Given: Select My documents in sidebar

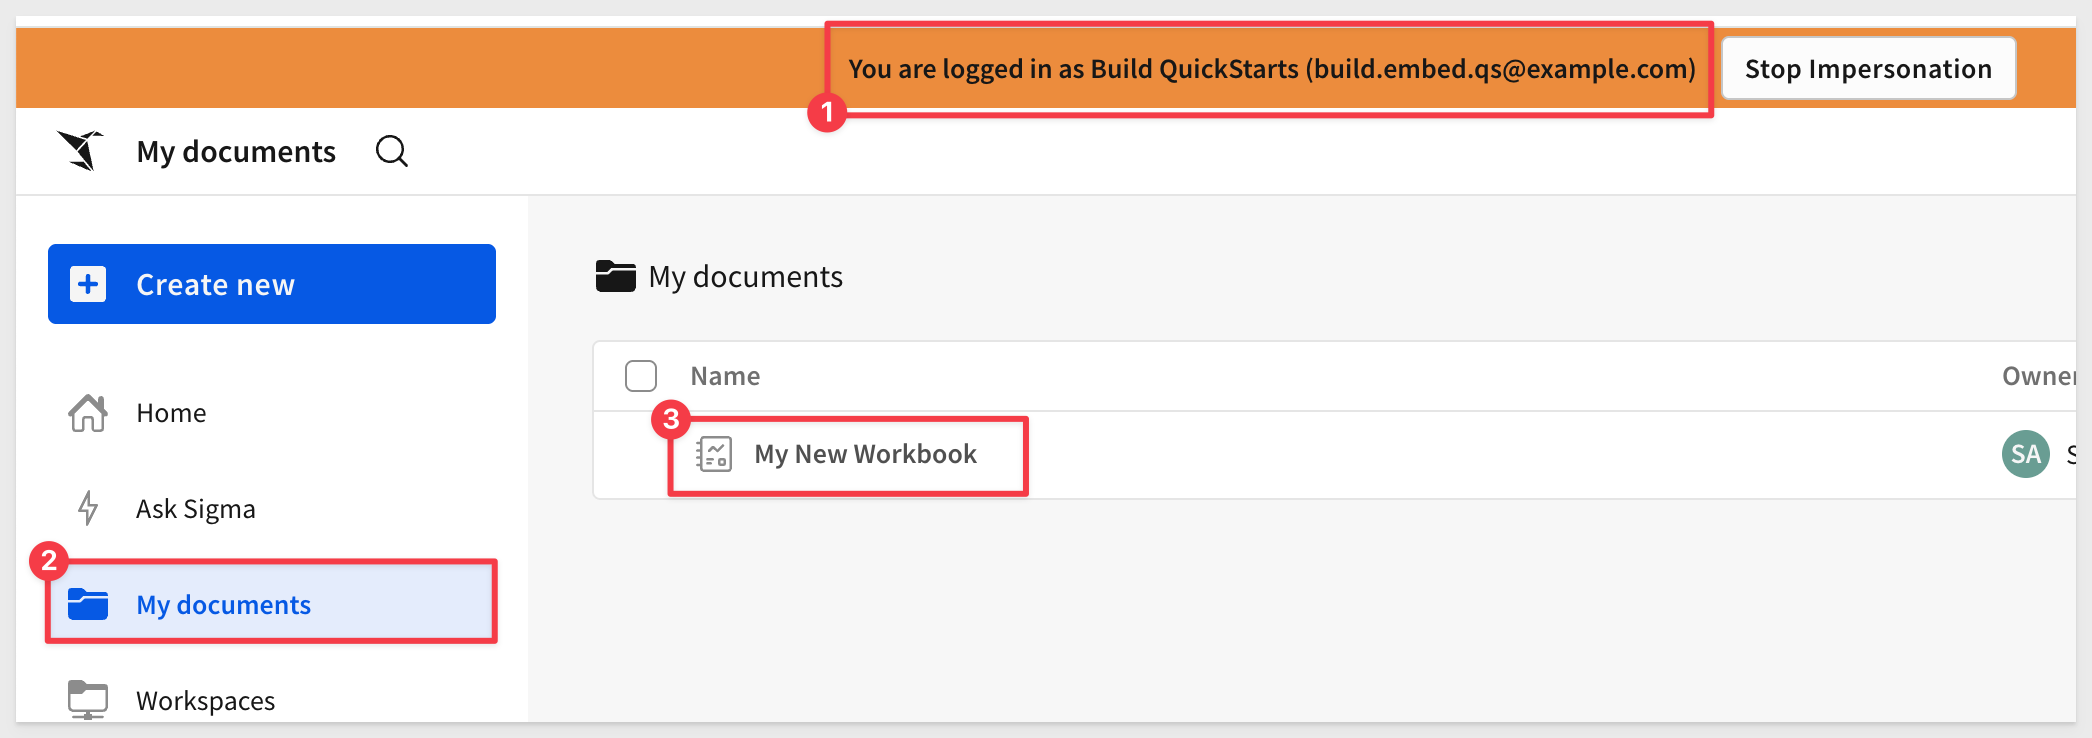Looking at the screenshot, I should (x=272, y=604).
